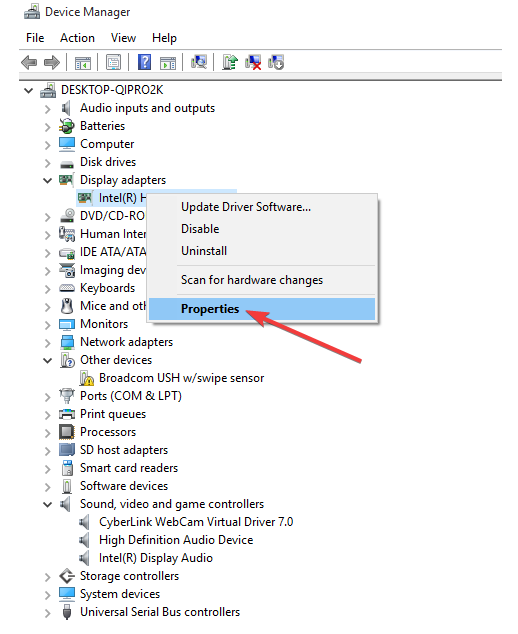Screen dimensions: 518x634
Task: Choose Disable in the context menu
Action: click(x=262, y=229)
